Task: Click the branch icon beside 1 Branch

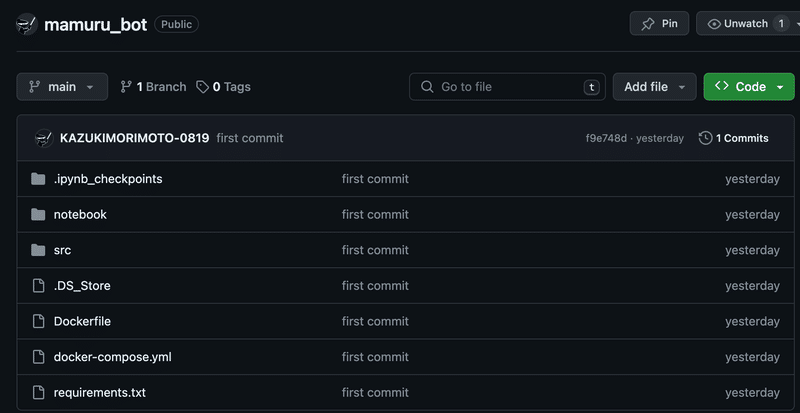Action: (126, 87)
